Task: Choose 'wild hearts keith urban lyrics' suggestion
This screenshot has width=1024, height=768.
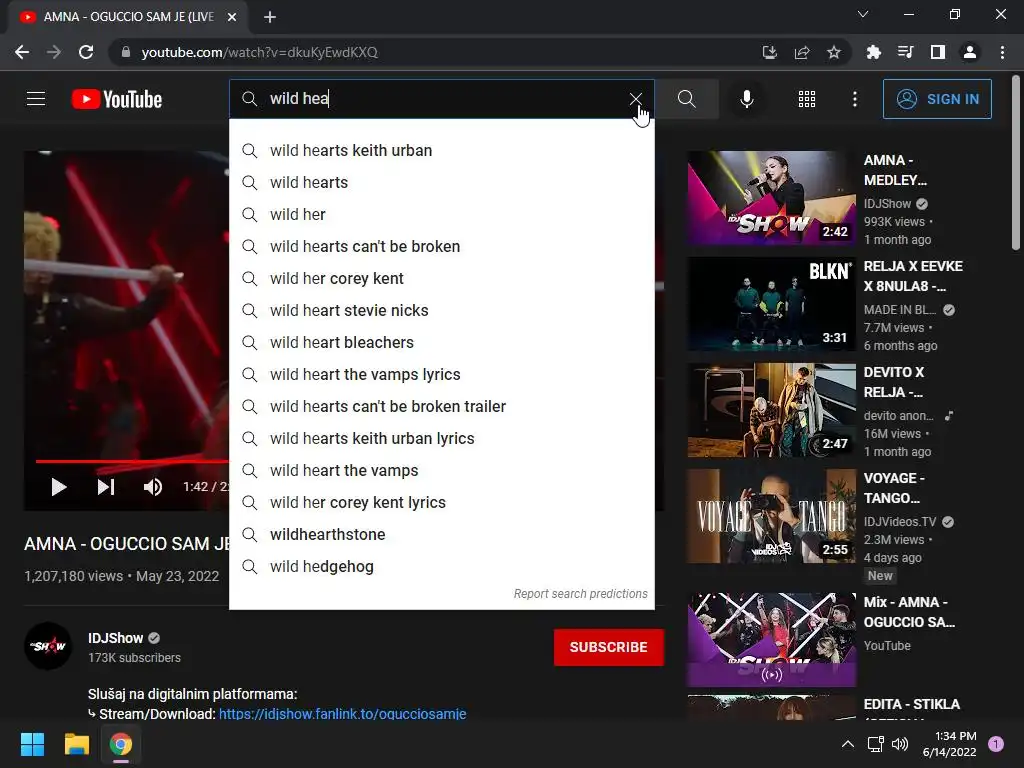Action: click(441, 438)
